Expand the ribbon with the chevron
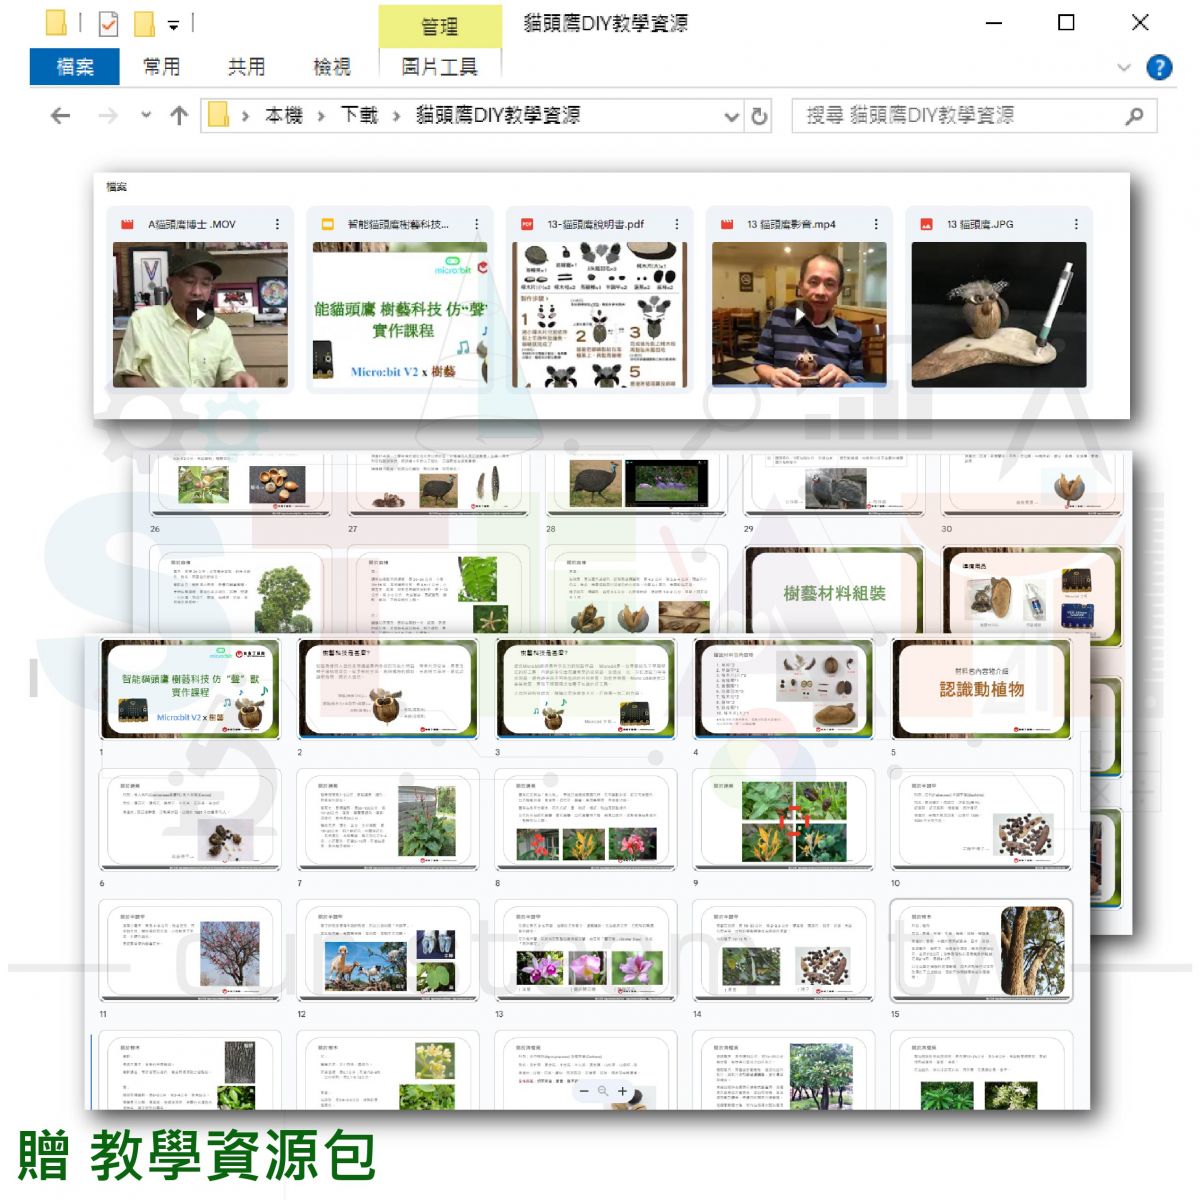 point(1124,68)
